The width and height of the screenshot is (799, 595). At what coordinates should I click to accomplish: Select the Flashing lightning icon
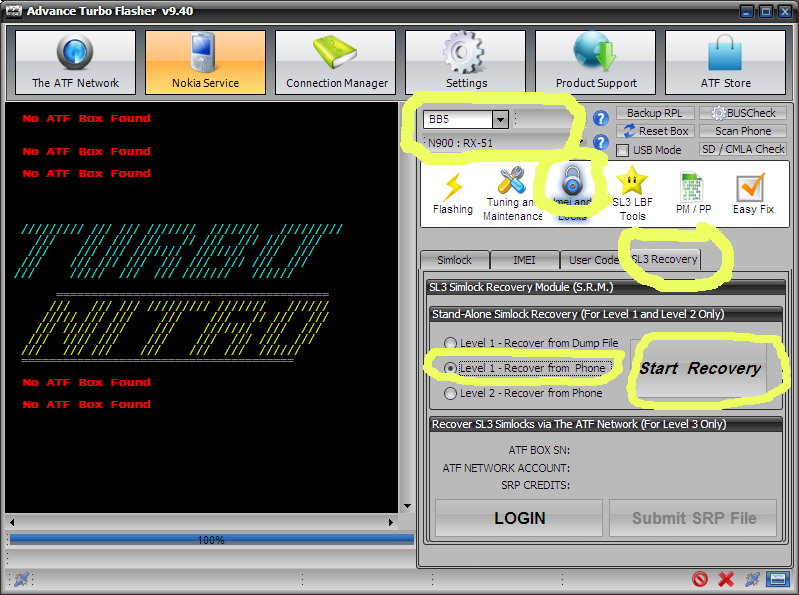(452, 195)
